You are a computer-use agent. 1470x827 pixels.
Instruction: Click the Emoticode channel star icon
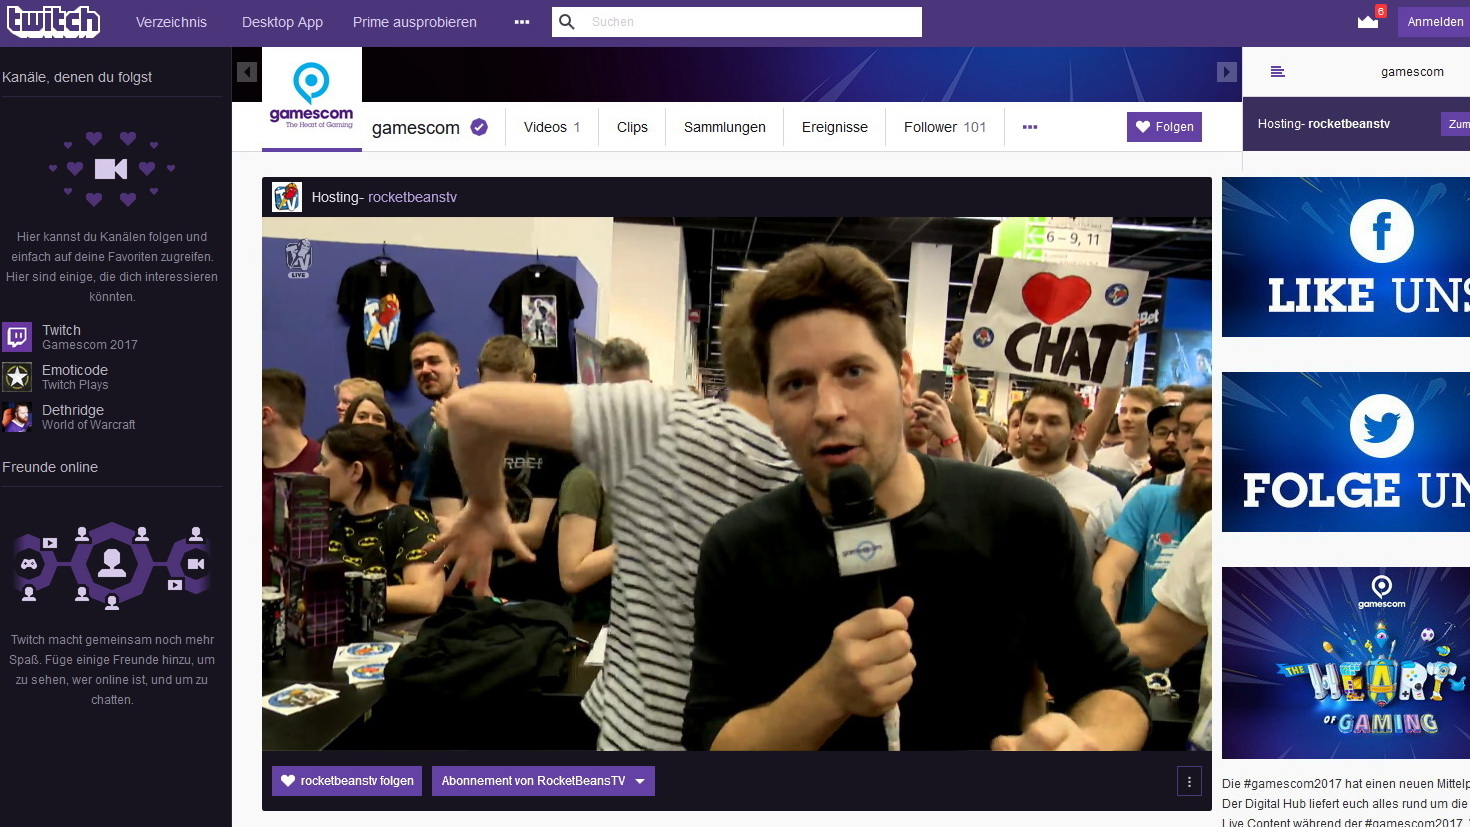[17, 377]
